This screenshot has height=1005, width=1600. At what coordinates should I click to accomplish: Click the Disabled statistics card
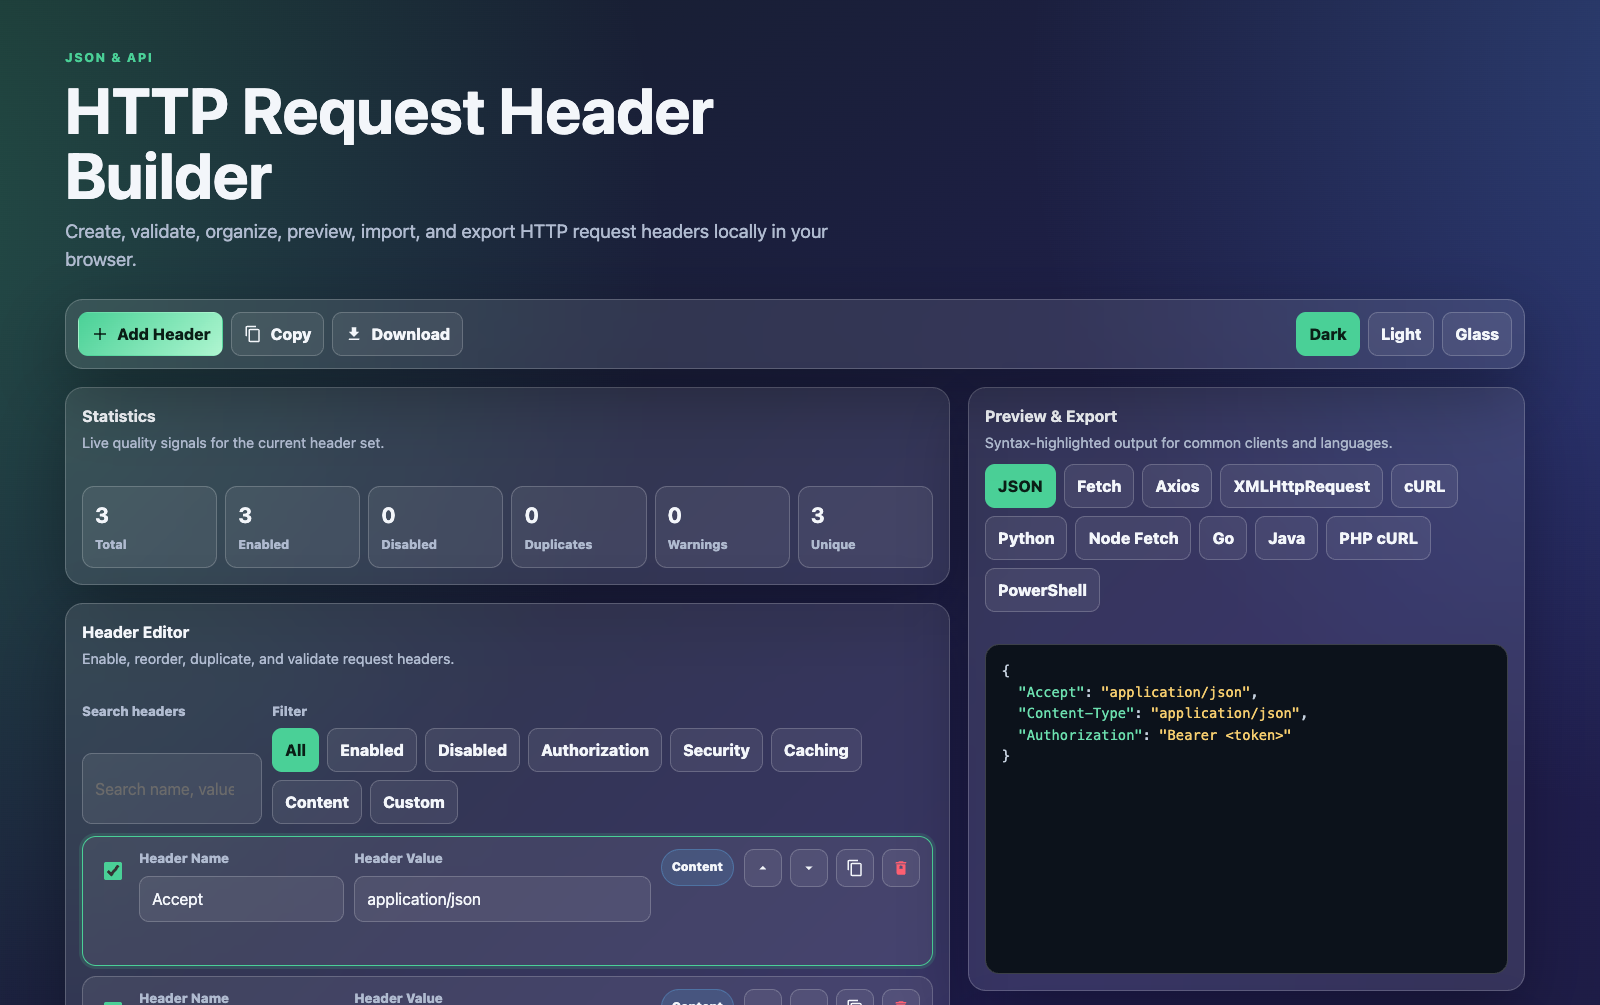pyautogui.click(x=435, y=527)
